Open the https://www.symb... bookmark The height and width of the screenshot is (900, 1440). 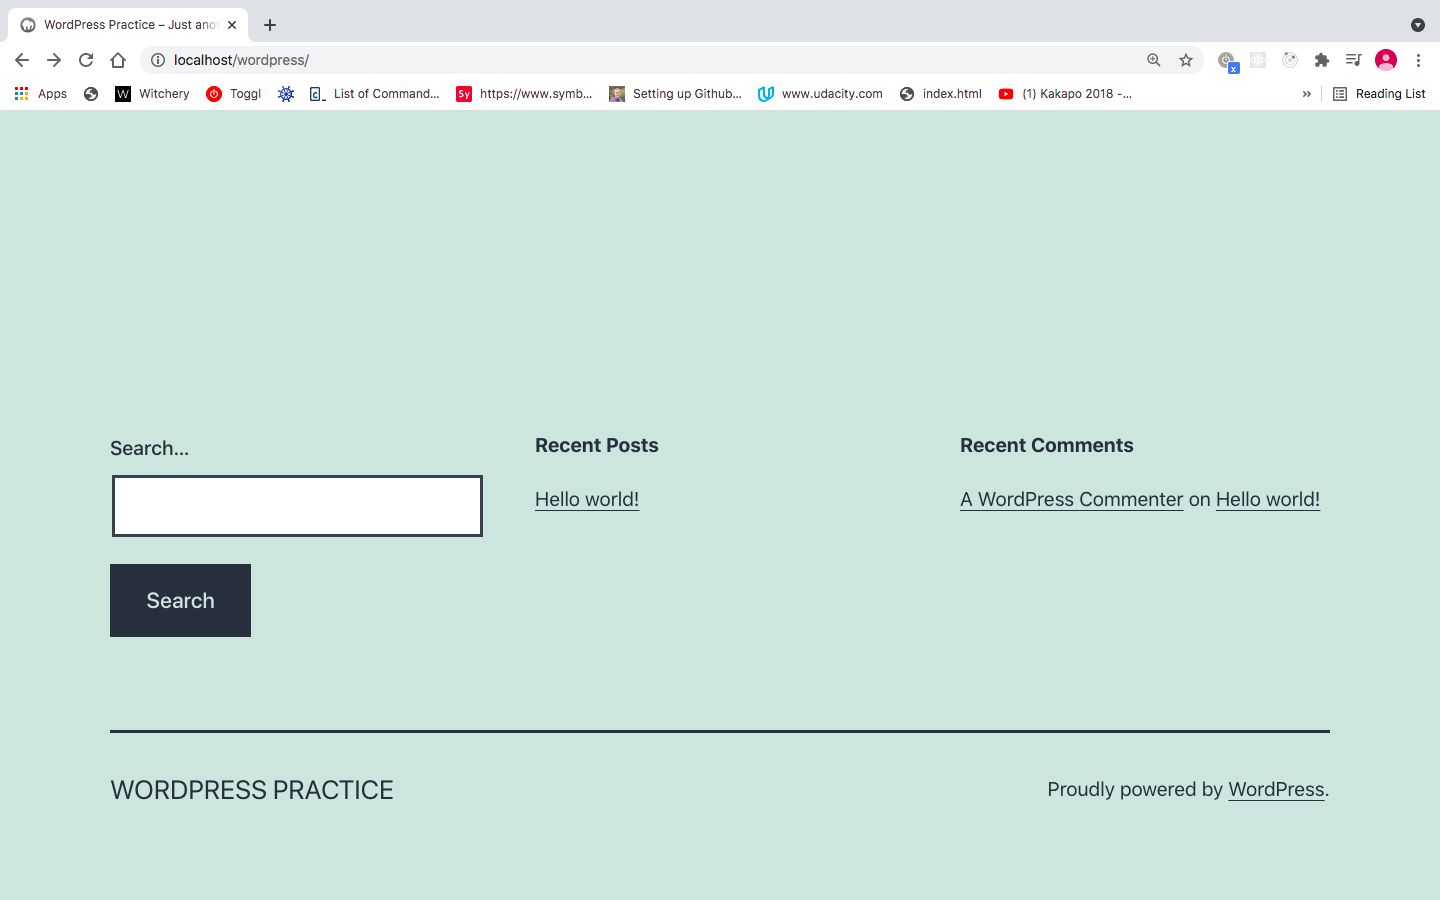point(524,94)
